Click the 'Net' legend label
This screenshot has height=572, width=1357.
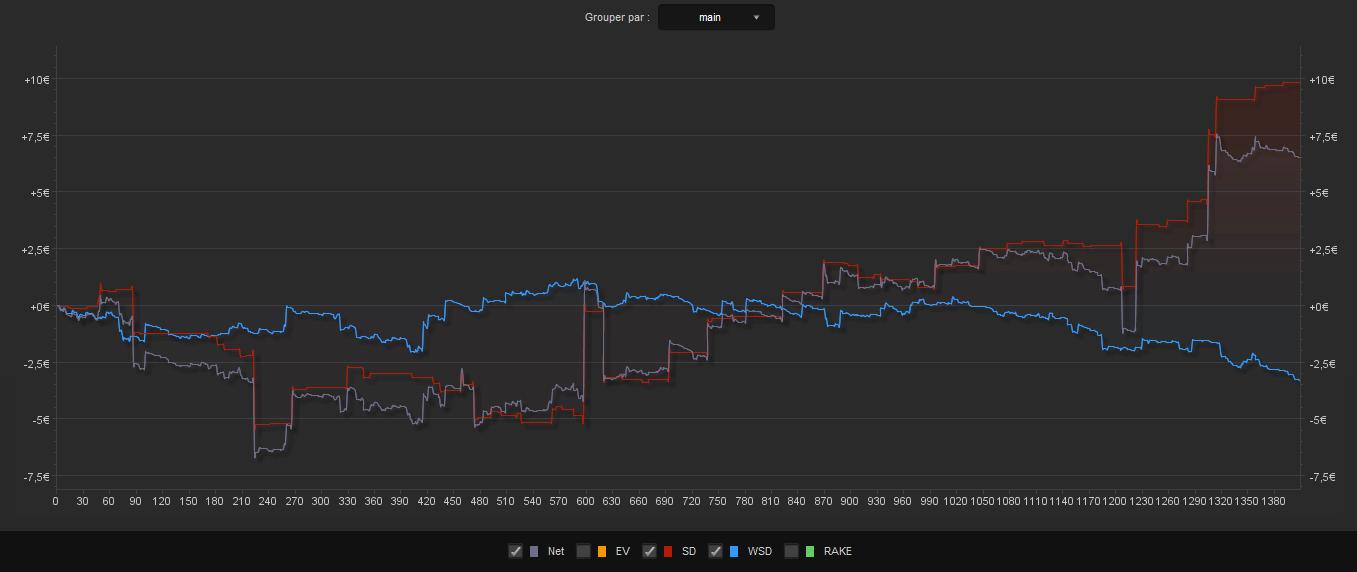pos(556,551)
